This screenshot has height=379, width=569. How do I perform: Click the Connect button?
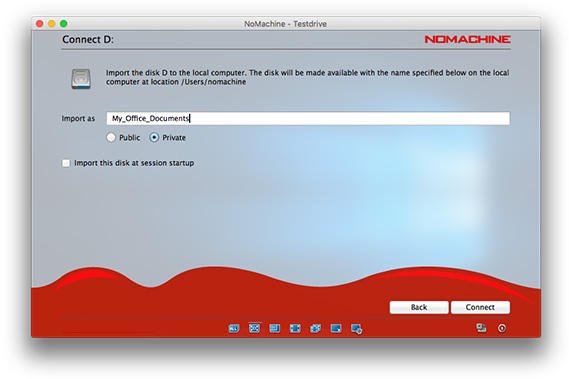(x=480, y=307)
